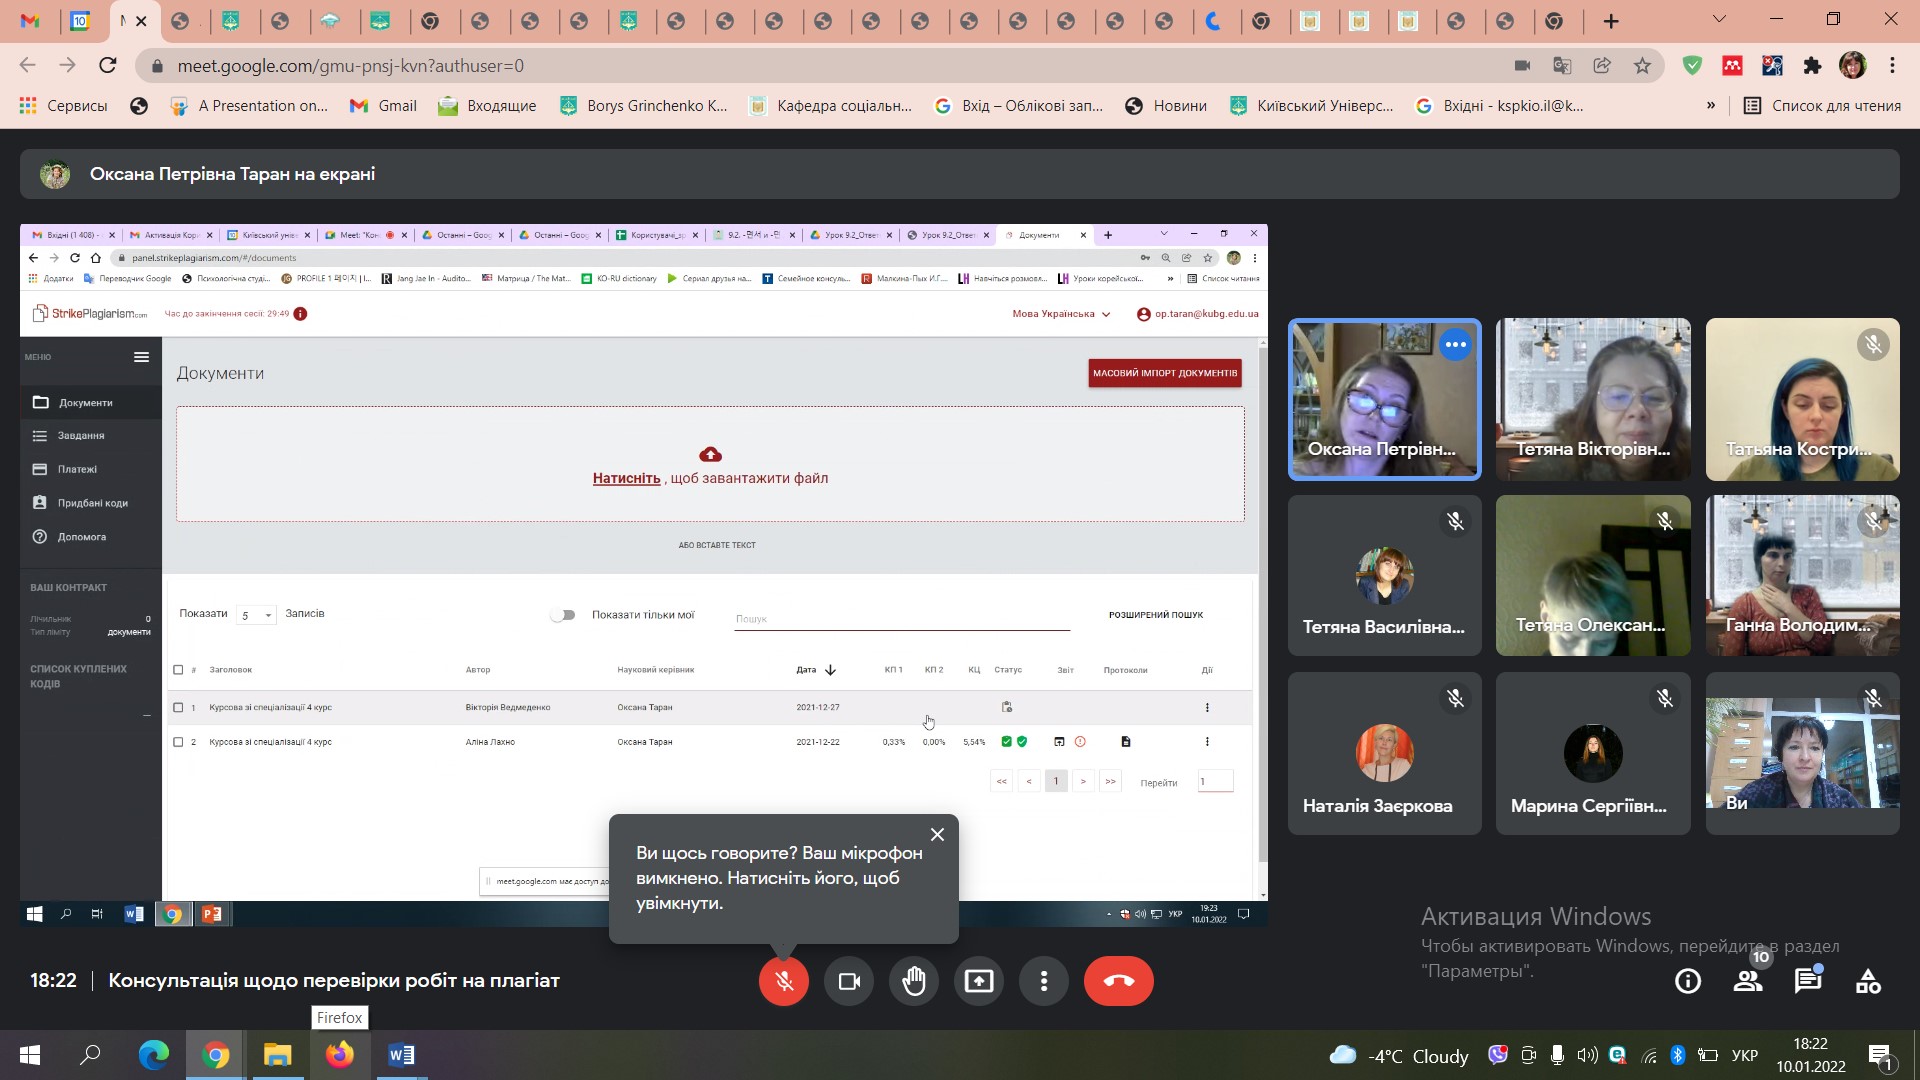Expand the hidden bookmarks chevron

[x=1711, y=106]
